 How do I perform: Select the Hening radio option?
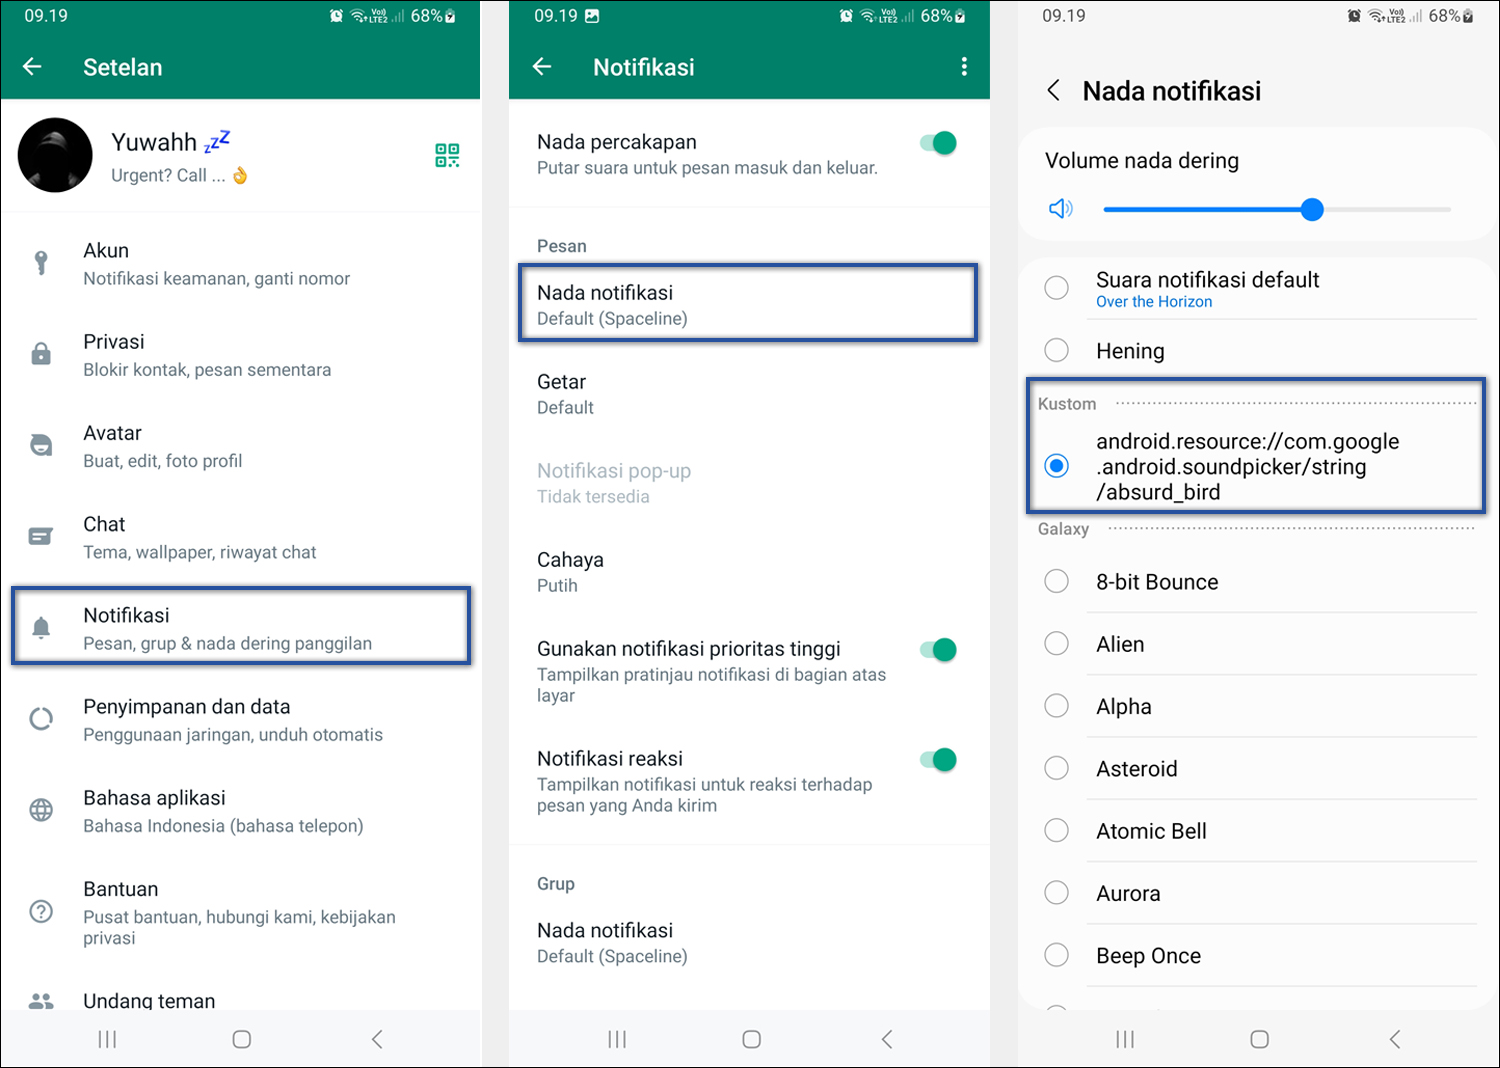pyautogui.click(x=1056, y=350)
